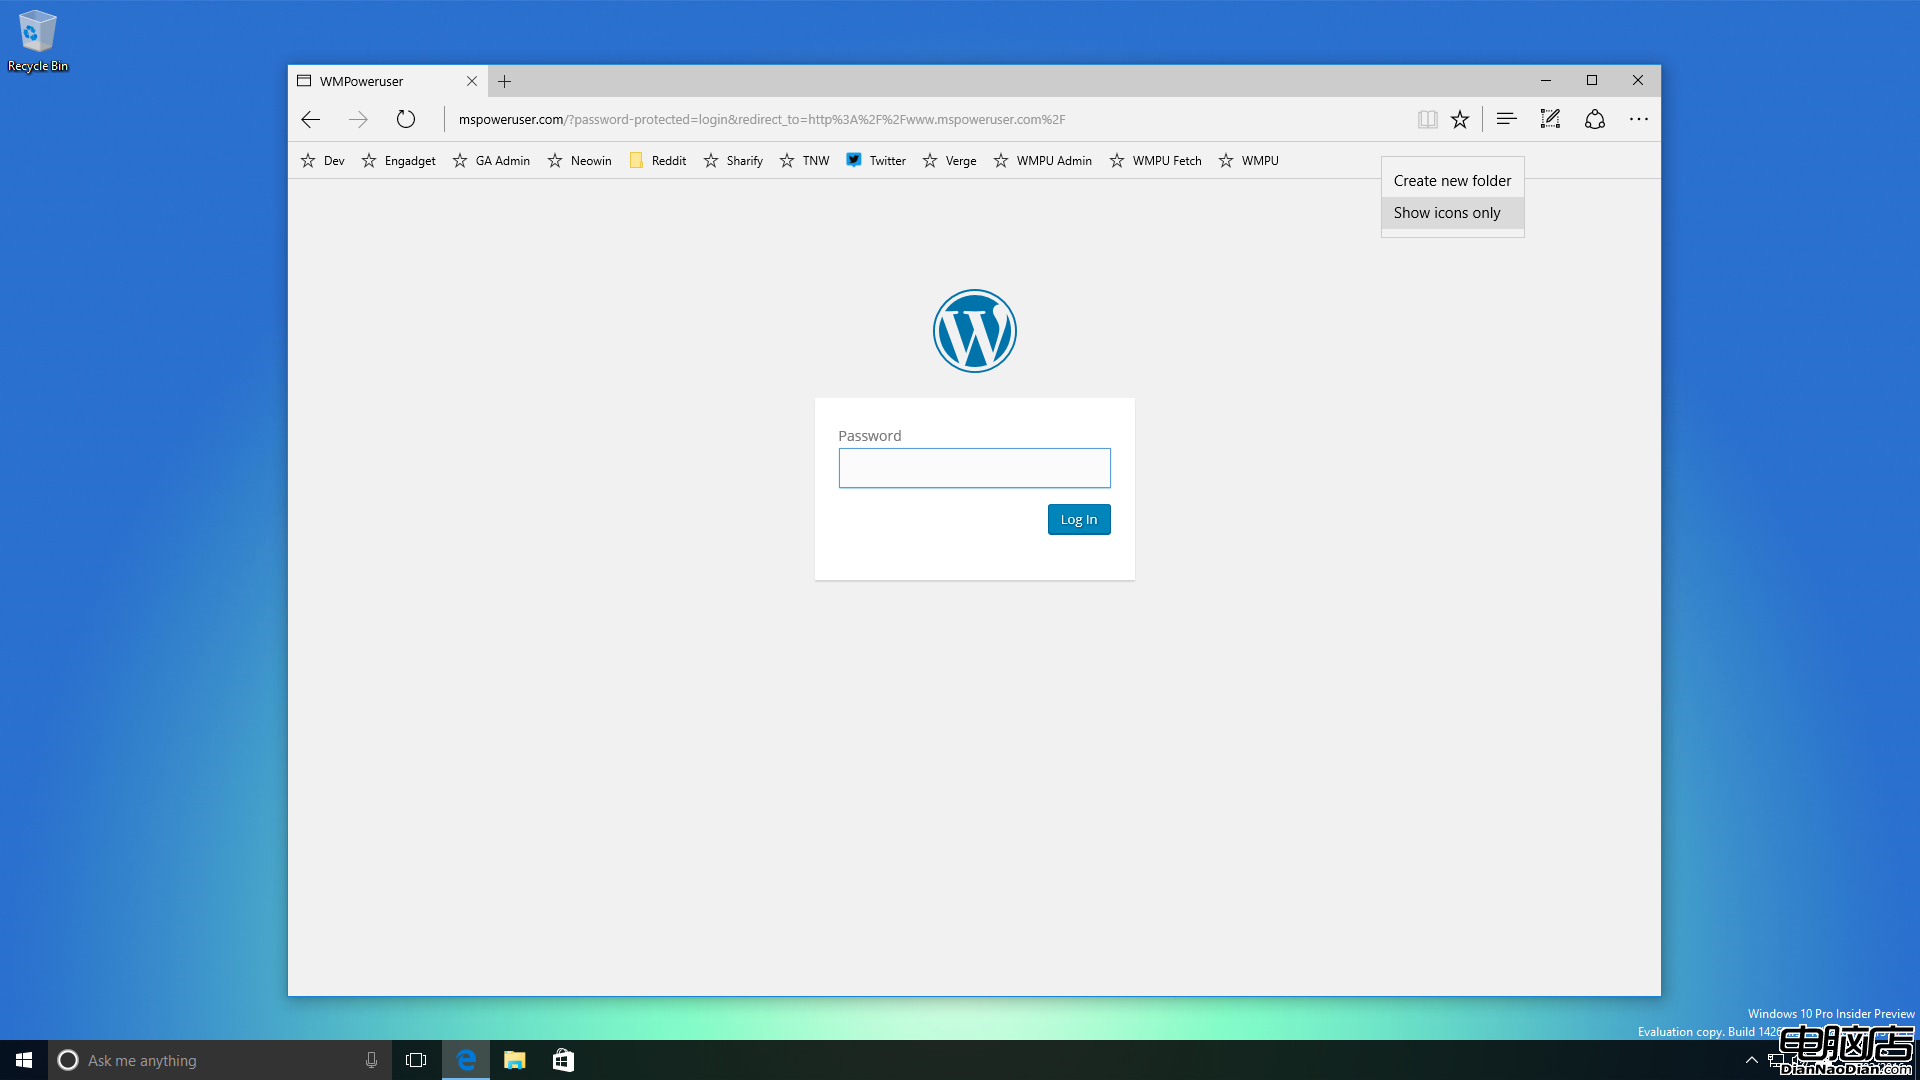Choose Create new folder menu entry
This screenshot has height=1080, width=1920.
[x=1452, y=181]
